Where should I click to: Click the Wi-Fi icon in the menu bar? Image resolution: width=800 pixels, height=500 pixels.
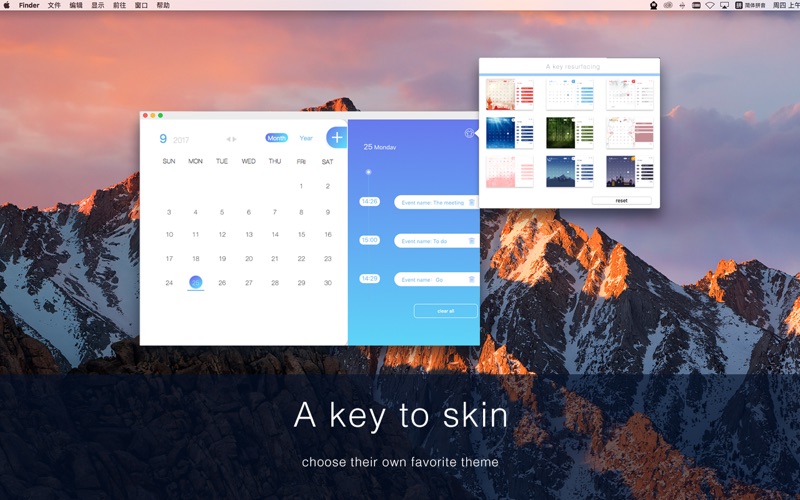click(x=710, y=5)
